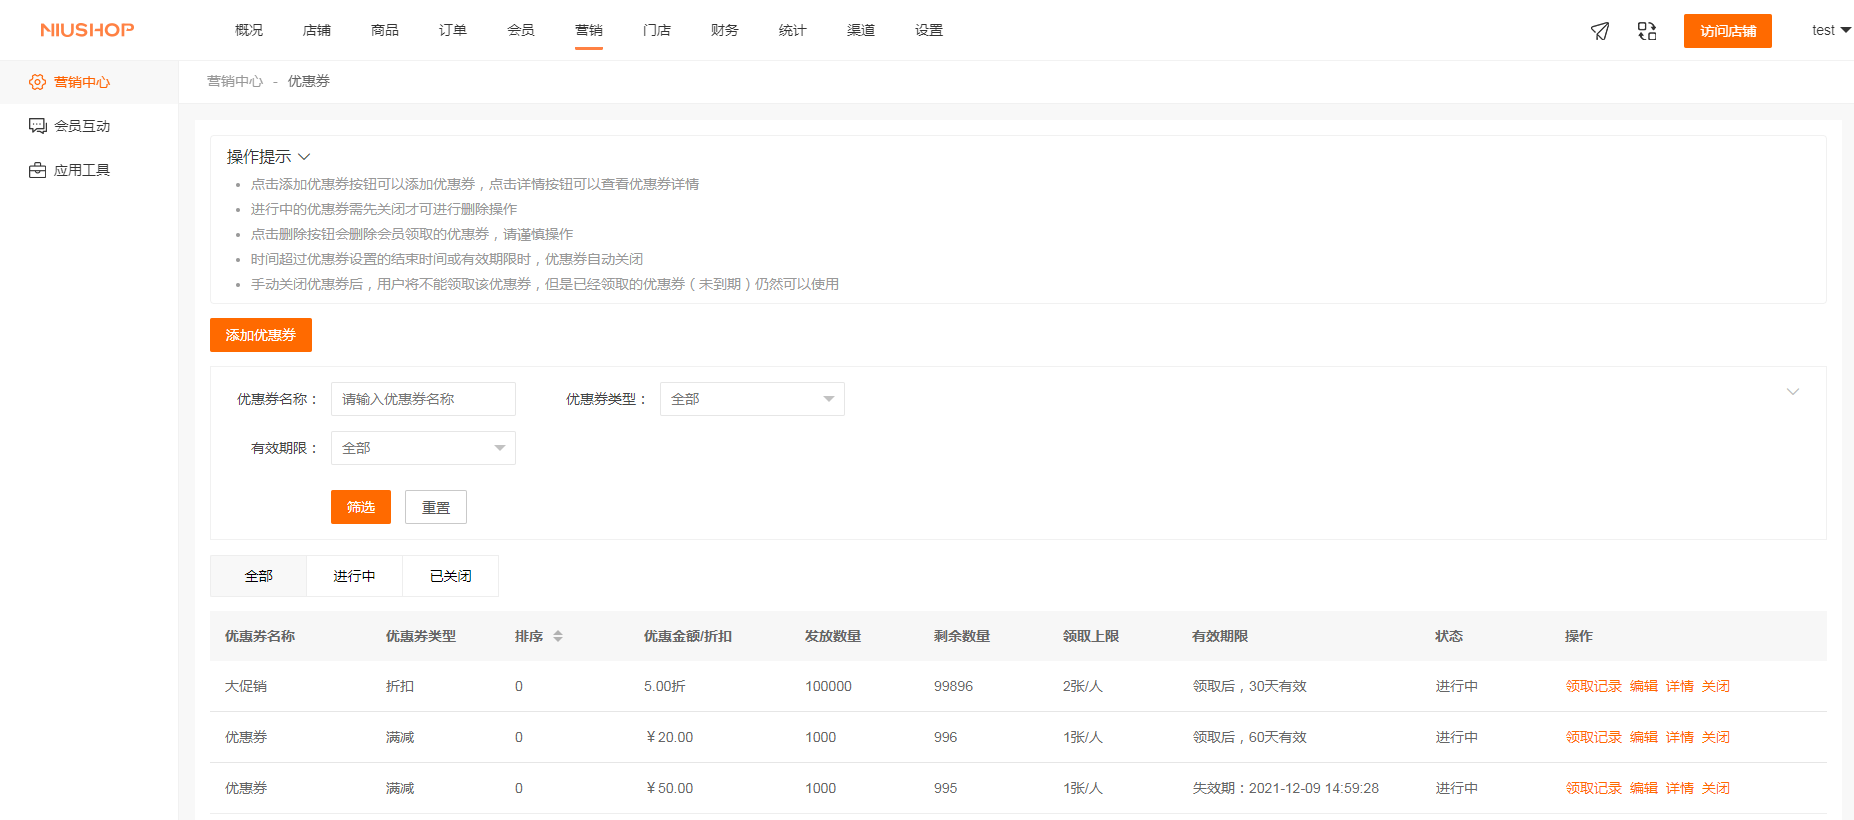Screen dimensions: 1854x820
Task: Click the 99896 remaining quantity
Action: 953,686
